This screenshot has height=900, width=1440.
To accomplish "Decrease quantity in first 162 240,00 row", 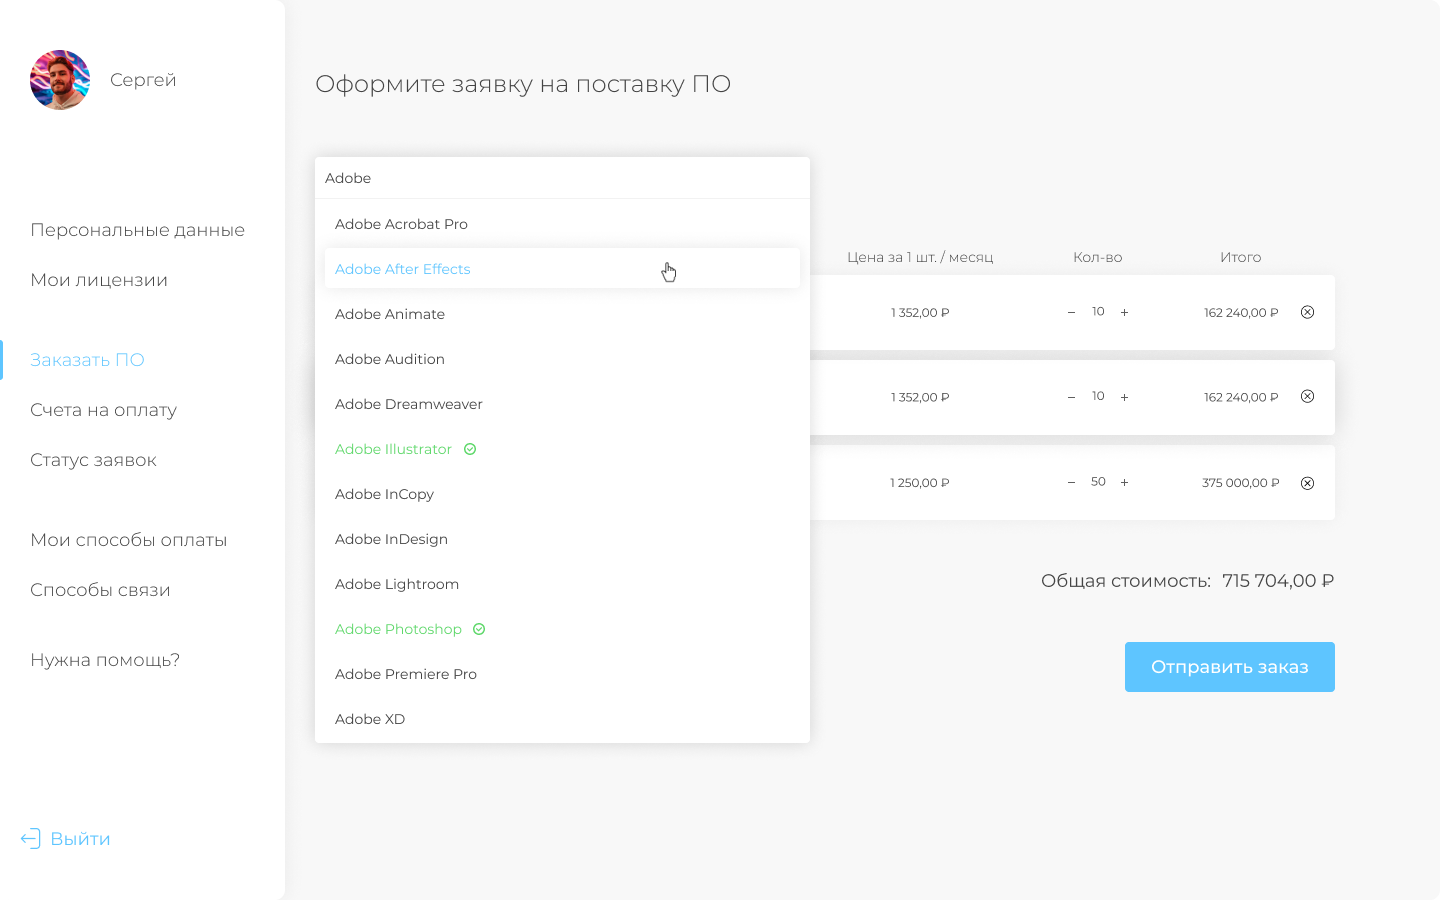I will click(x=1071, y=312).
